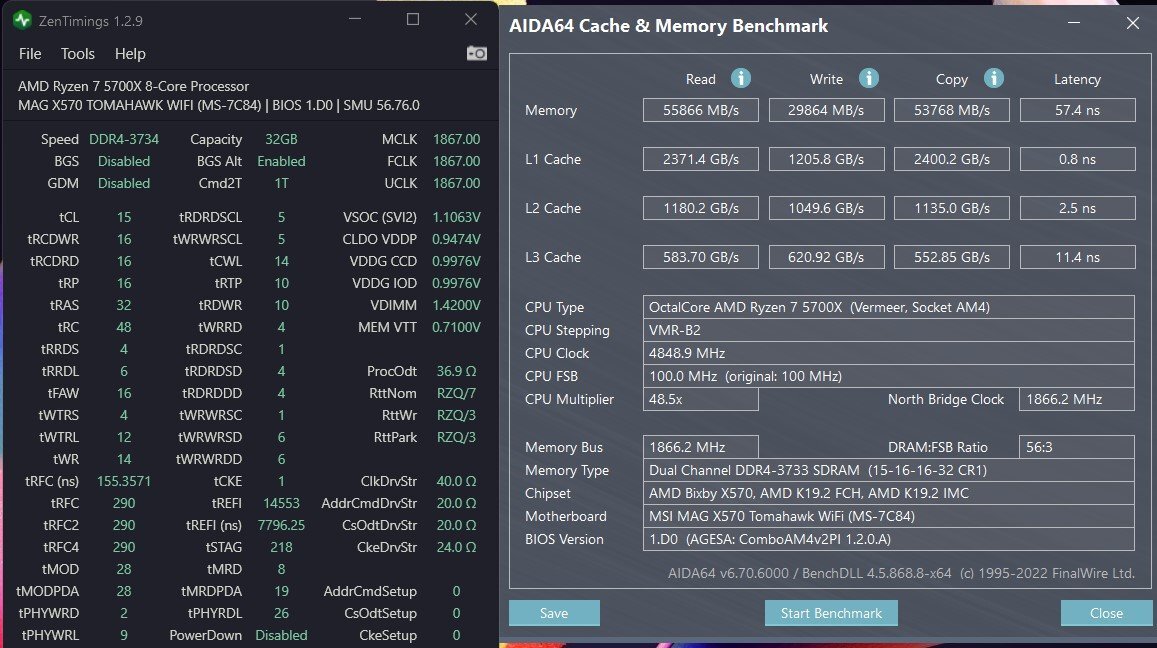
Task: Click tREFI 14553 value
Action: click(281, 503)
